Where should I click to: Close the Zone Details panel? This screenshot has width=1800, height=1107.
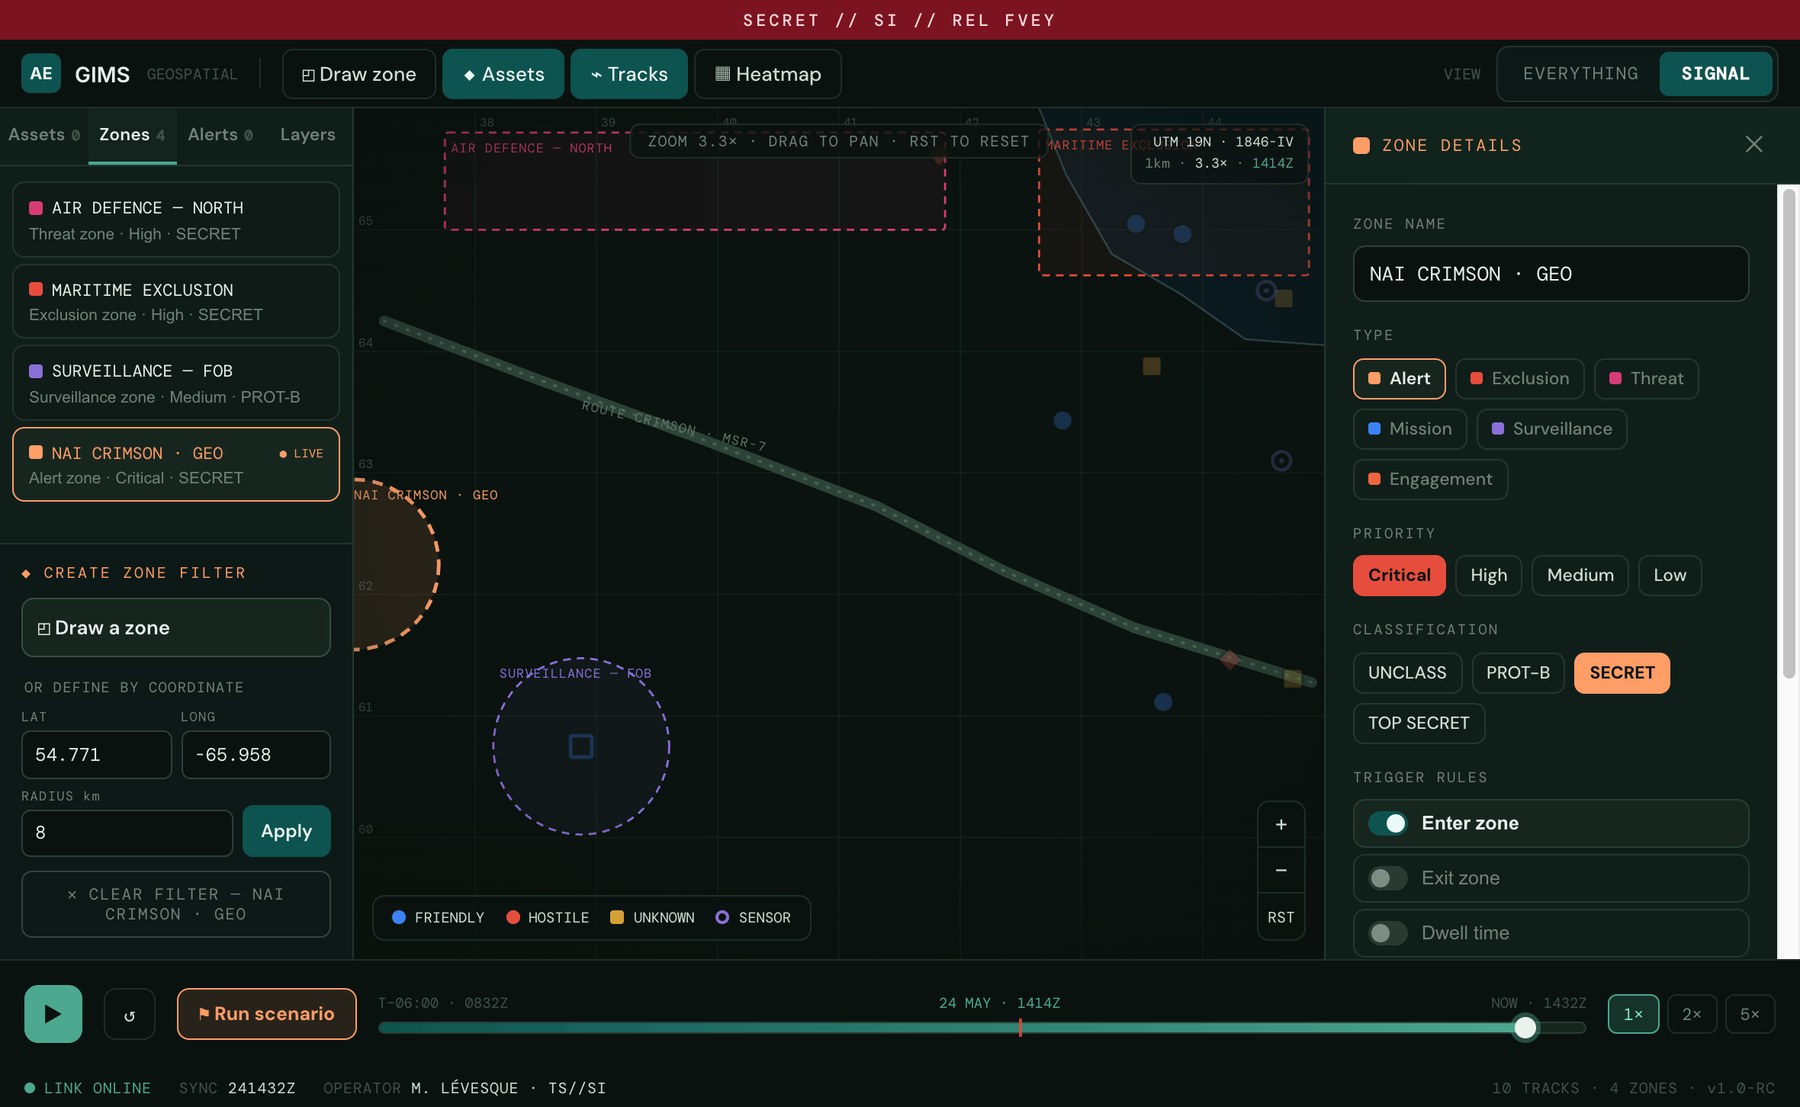point(1754,144)
